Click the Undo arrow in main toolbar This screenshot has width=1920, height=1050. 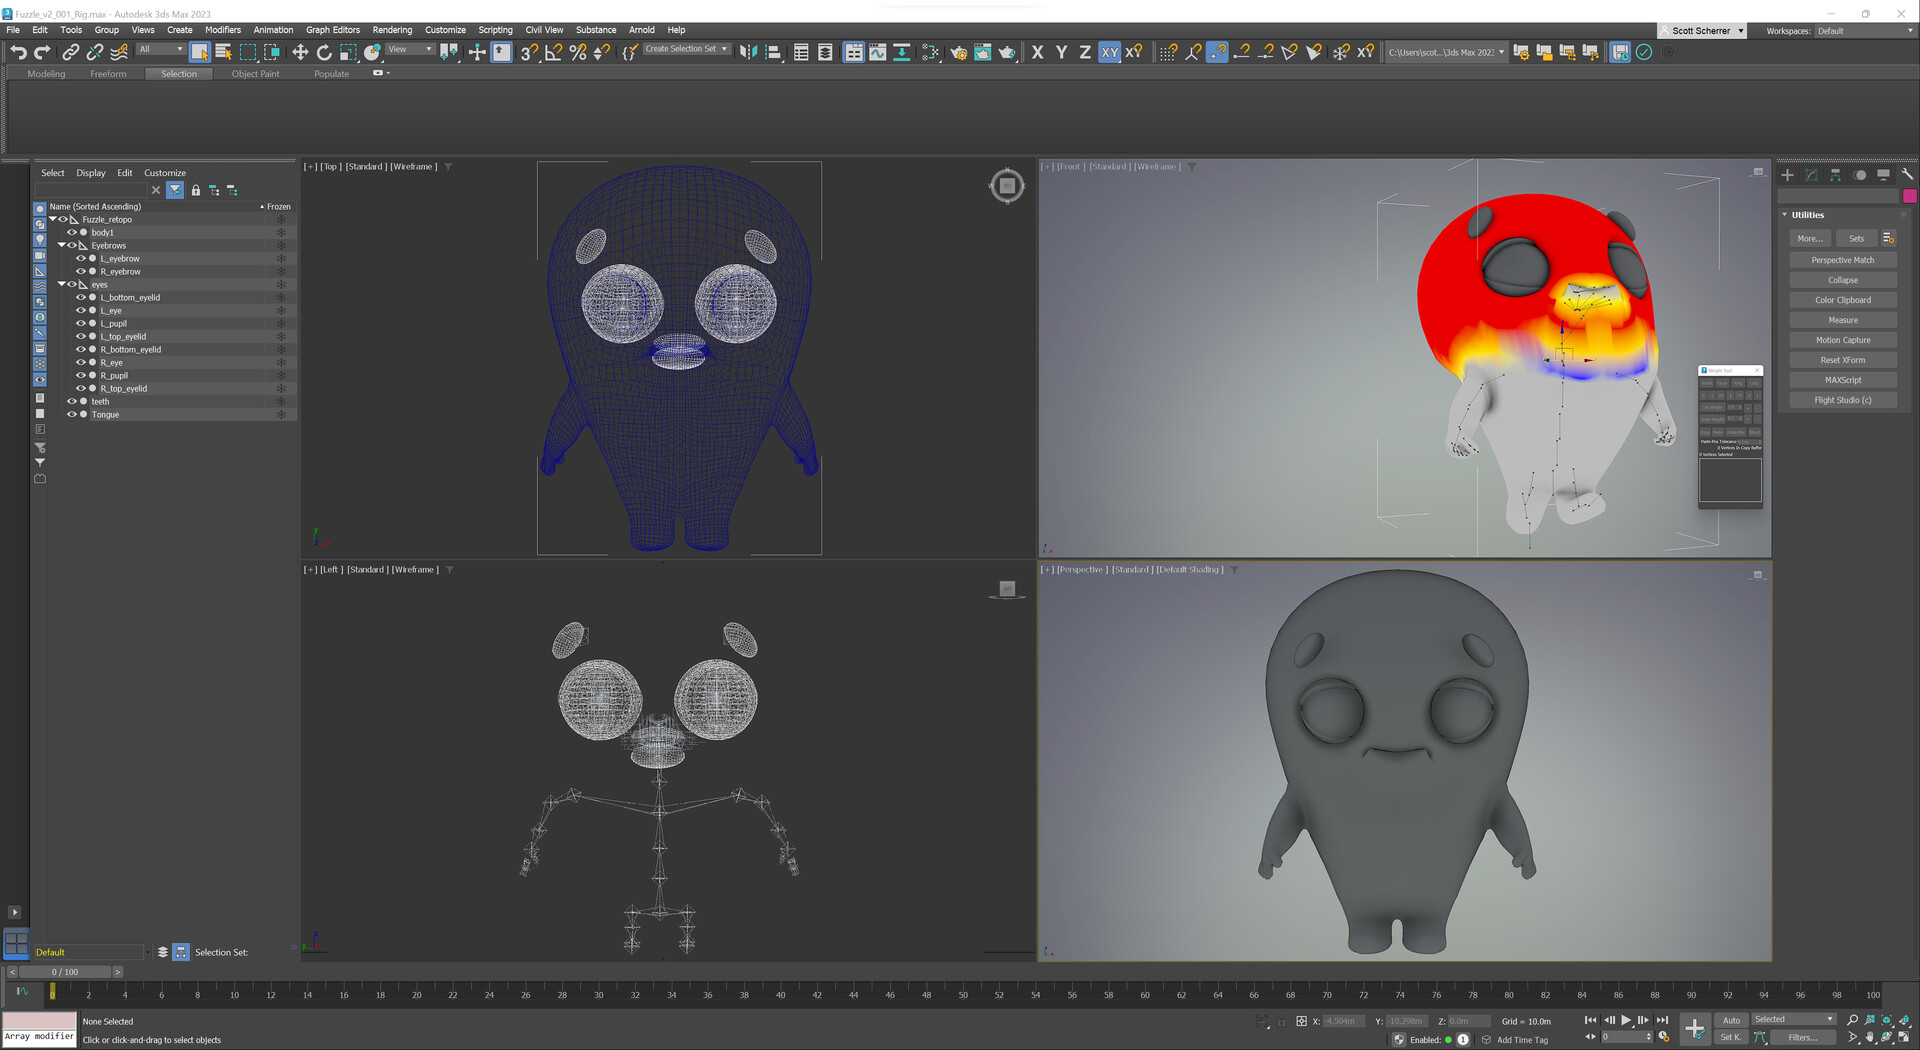(18, 52)
